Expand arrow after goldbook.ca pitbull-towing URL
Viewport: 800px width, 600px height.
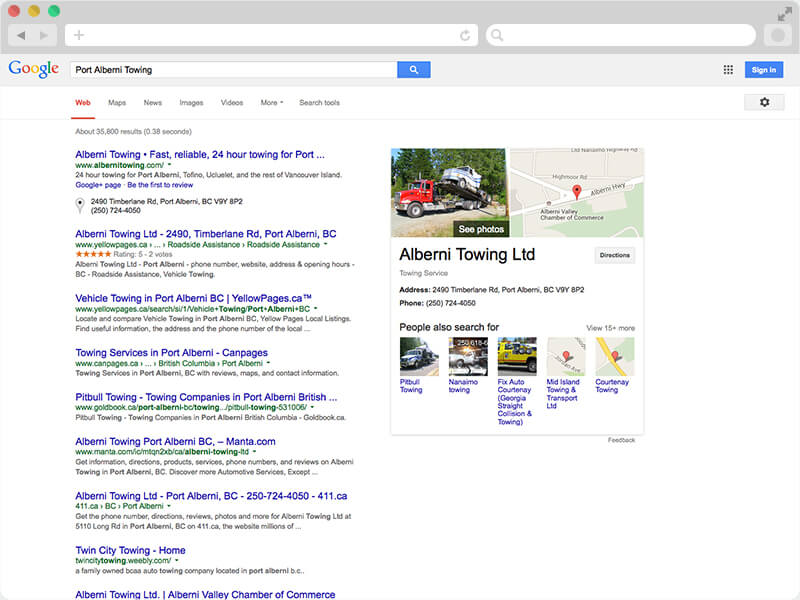(312, 407)
